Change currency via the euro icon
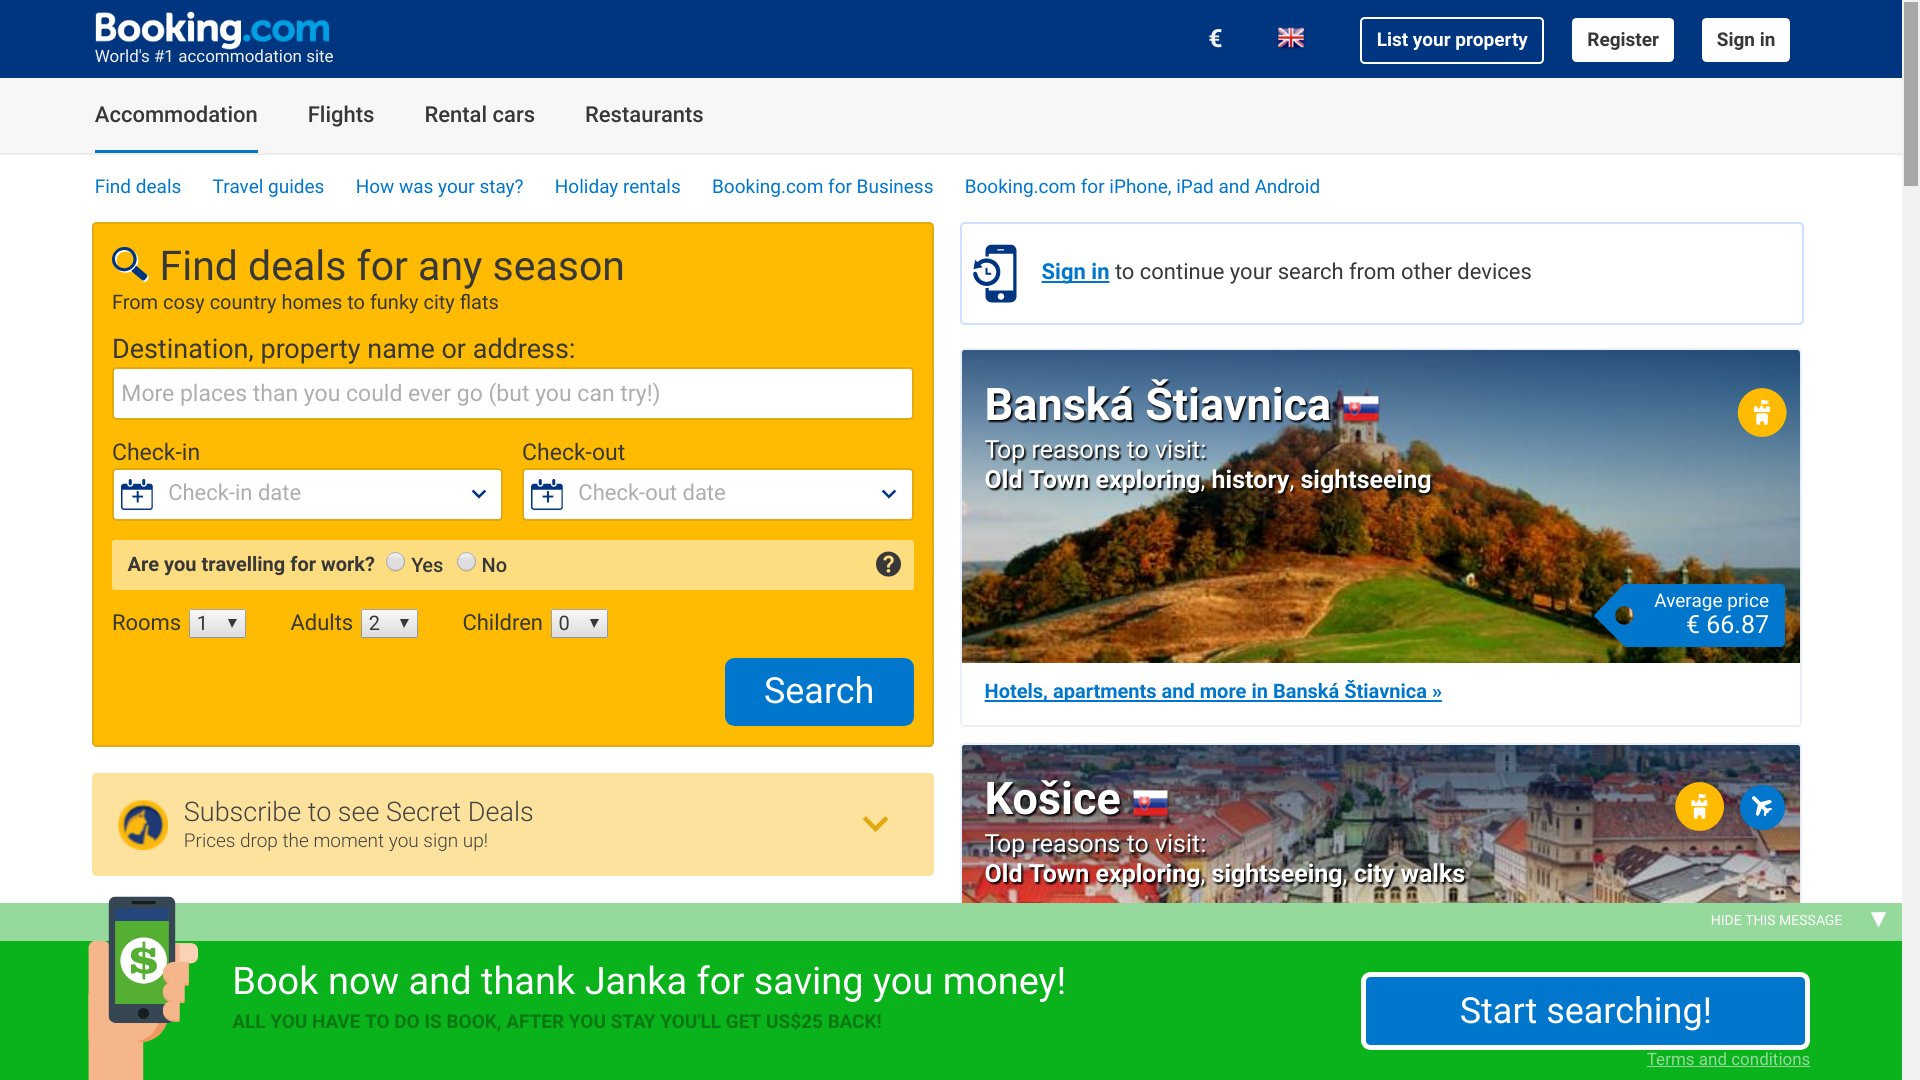This screenshot has height=1080, width=1920. (1215, 39)
